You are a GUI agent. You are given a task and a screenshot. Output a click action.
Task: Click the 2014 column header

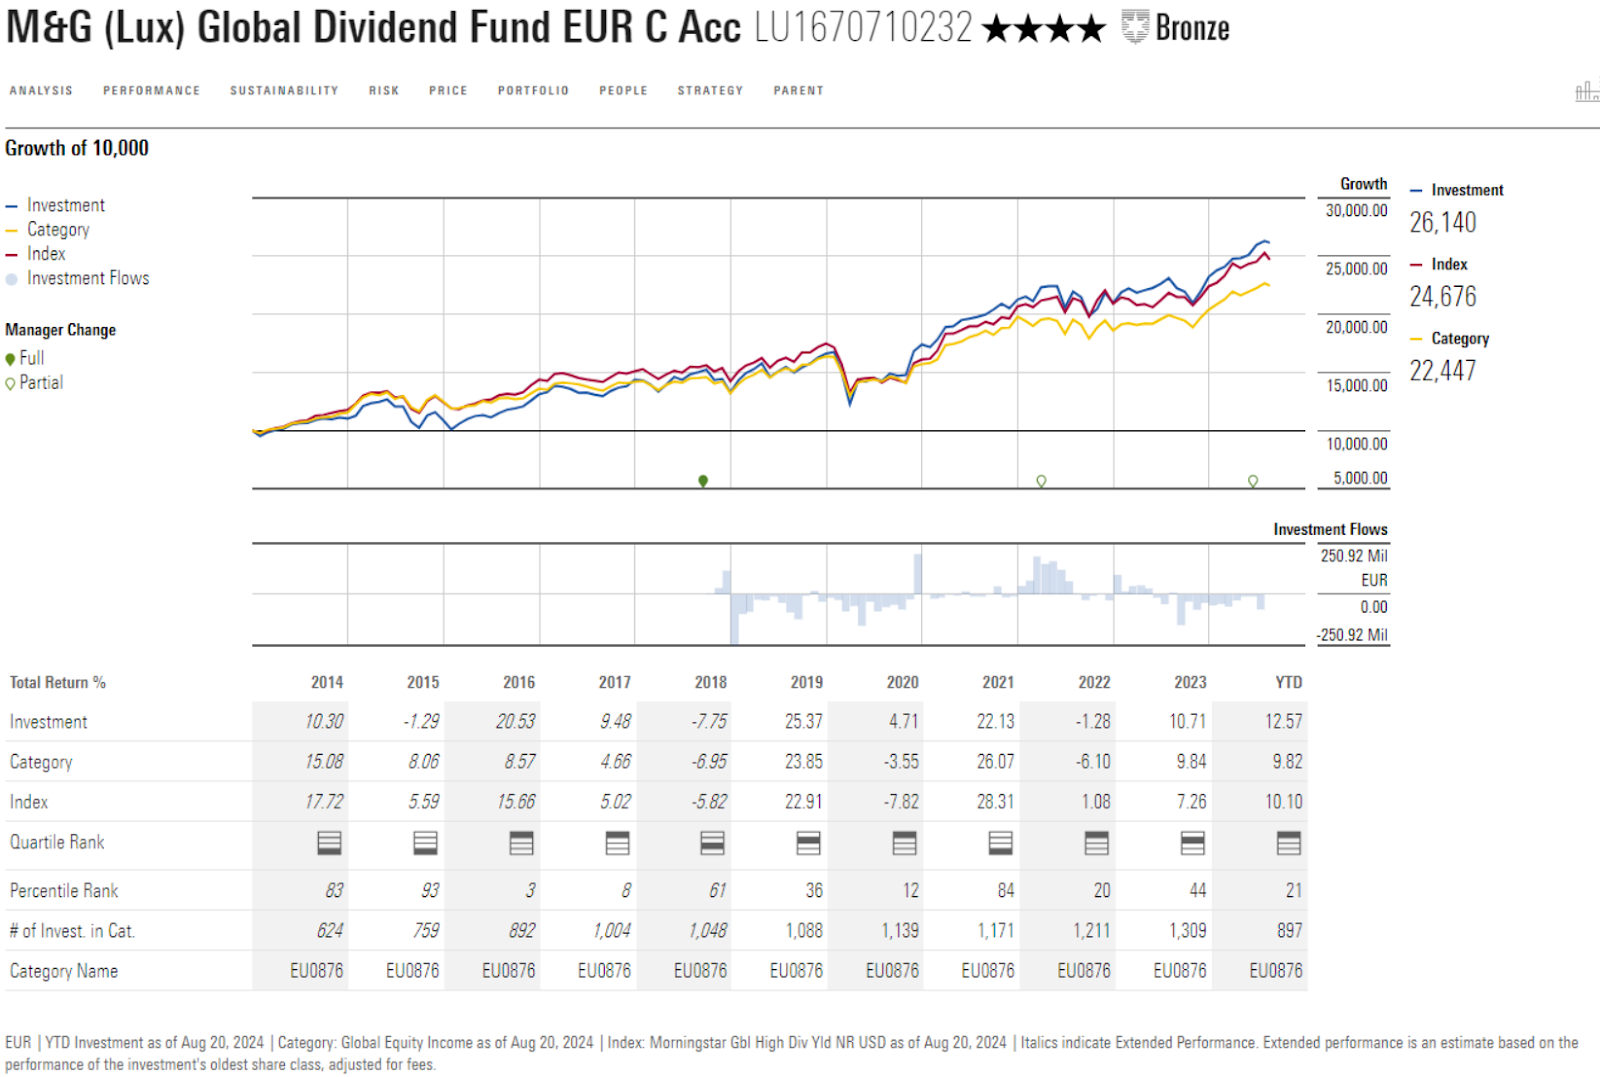(327, 682)
